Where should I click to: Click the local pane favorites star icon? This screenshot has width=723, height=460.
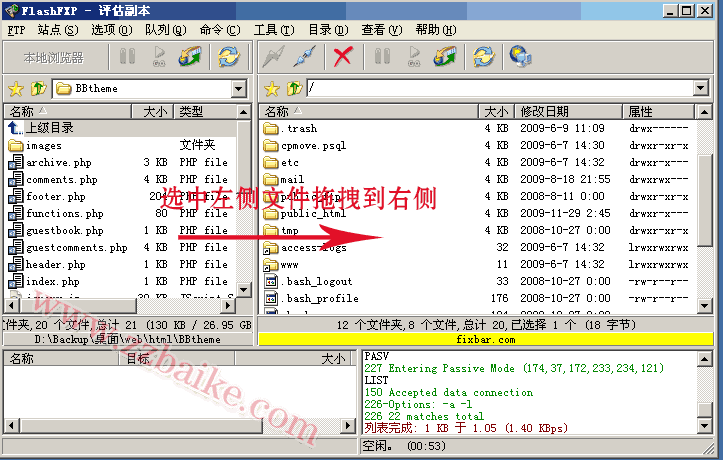click(16, 88)
